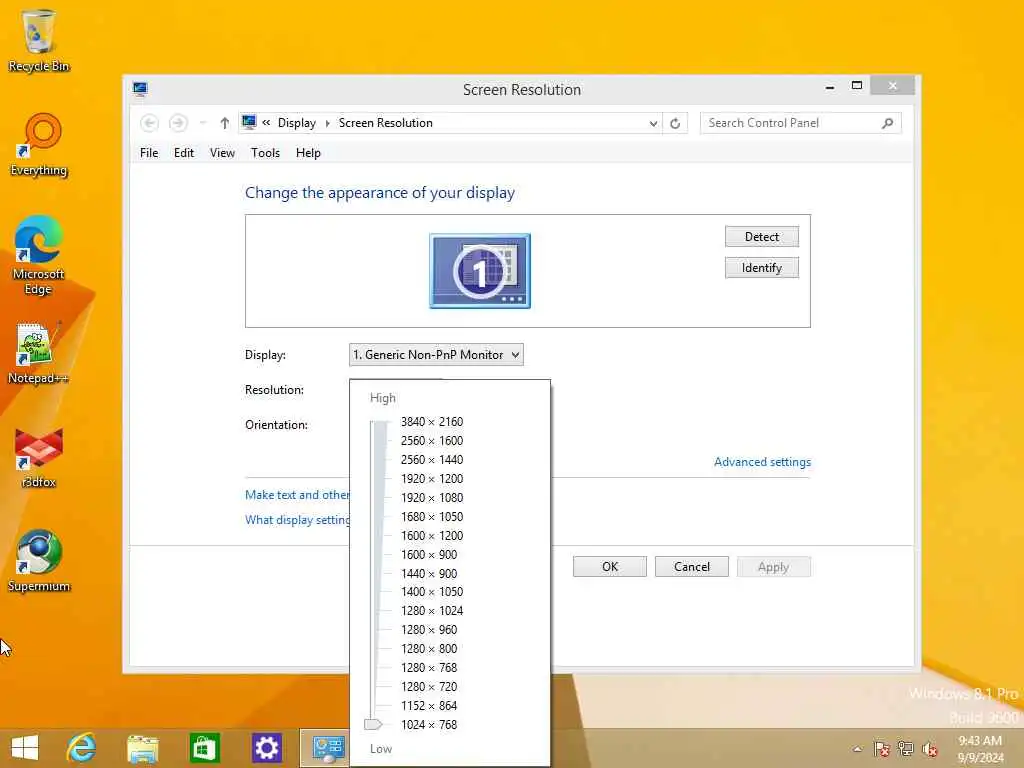Select 1600 × 1200 resolution
The image size is (1024, 768).
(x=432, y=536)
